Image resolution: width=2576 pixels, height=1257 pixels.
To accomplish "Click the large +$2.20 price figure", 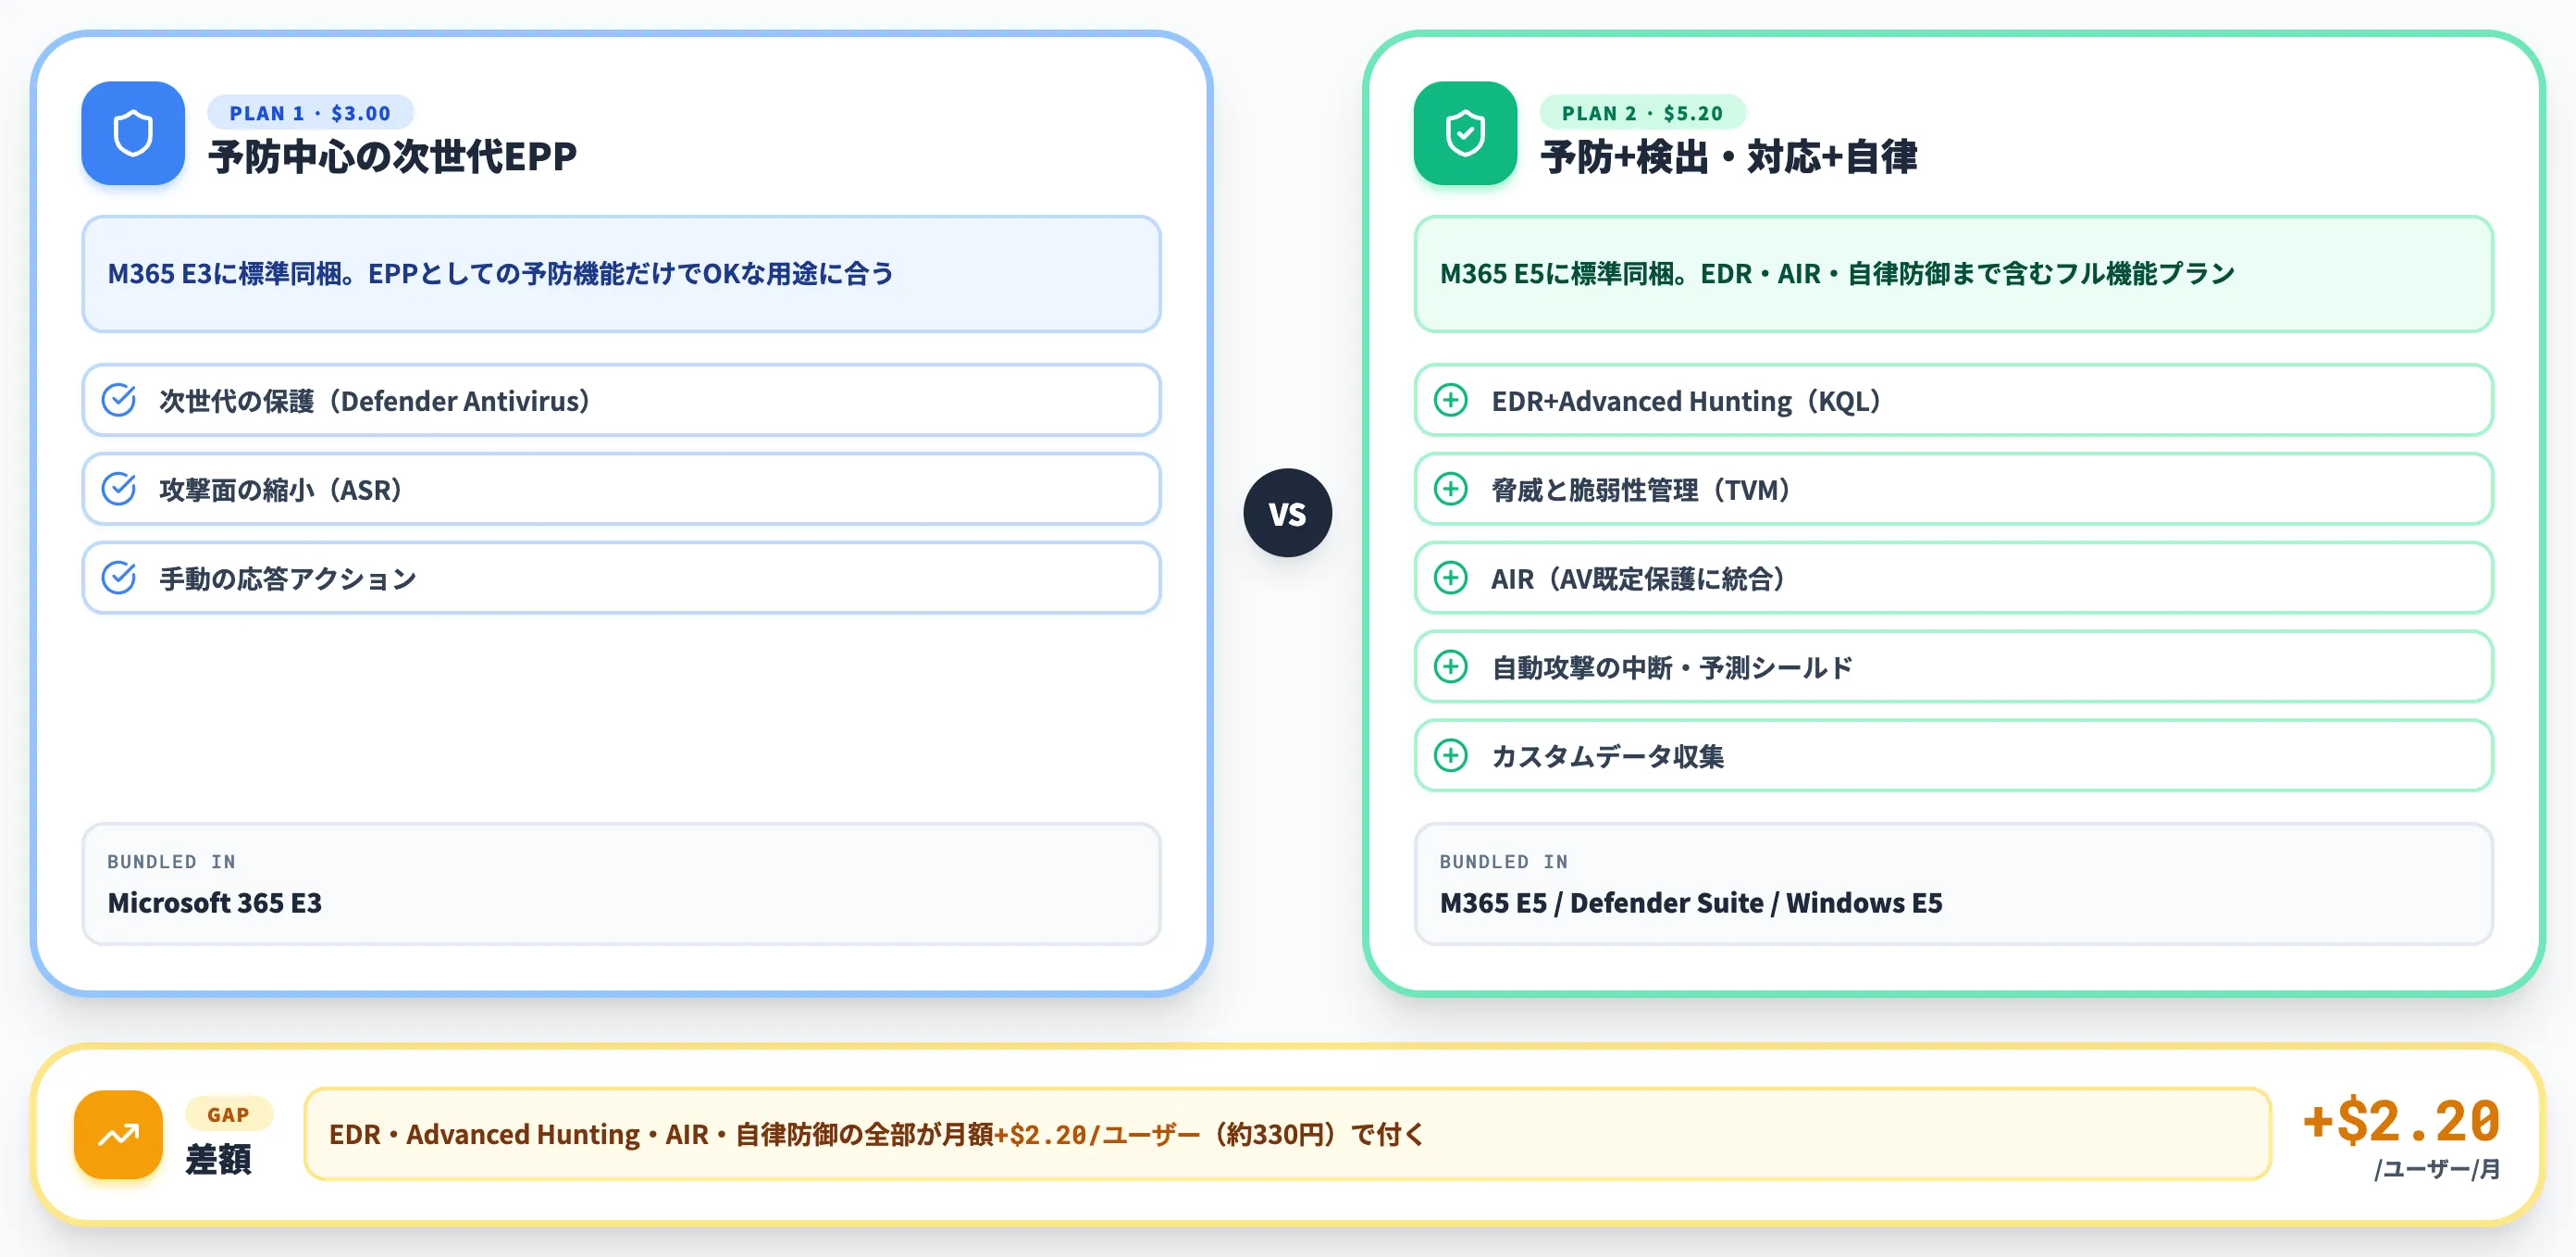I will point(2401,1121).
